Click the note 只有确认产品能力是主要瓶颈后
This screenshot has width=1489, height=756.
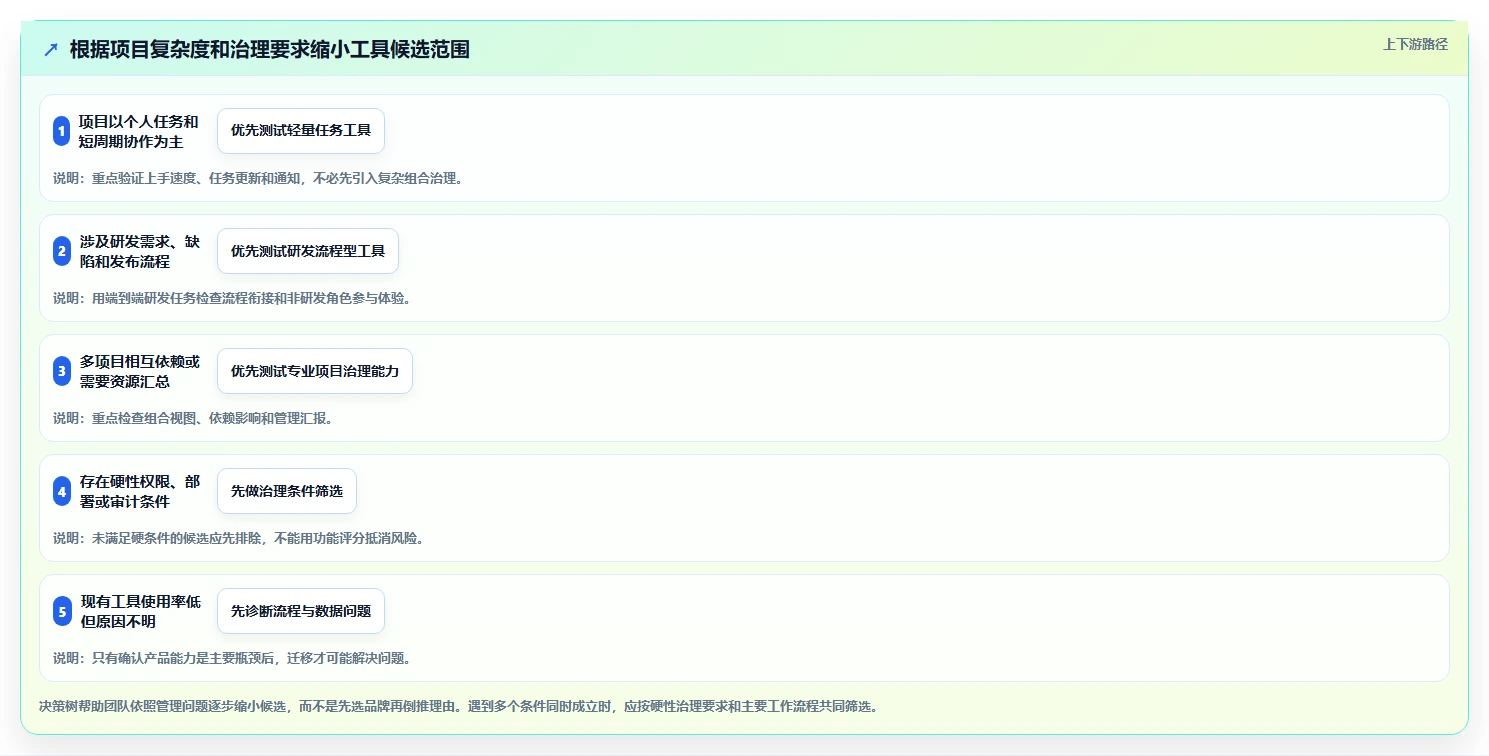232,658
